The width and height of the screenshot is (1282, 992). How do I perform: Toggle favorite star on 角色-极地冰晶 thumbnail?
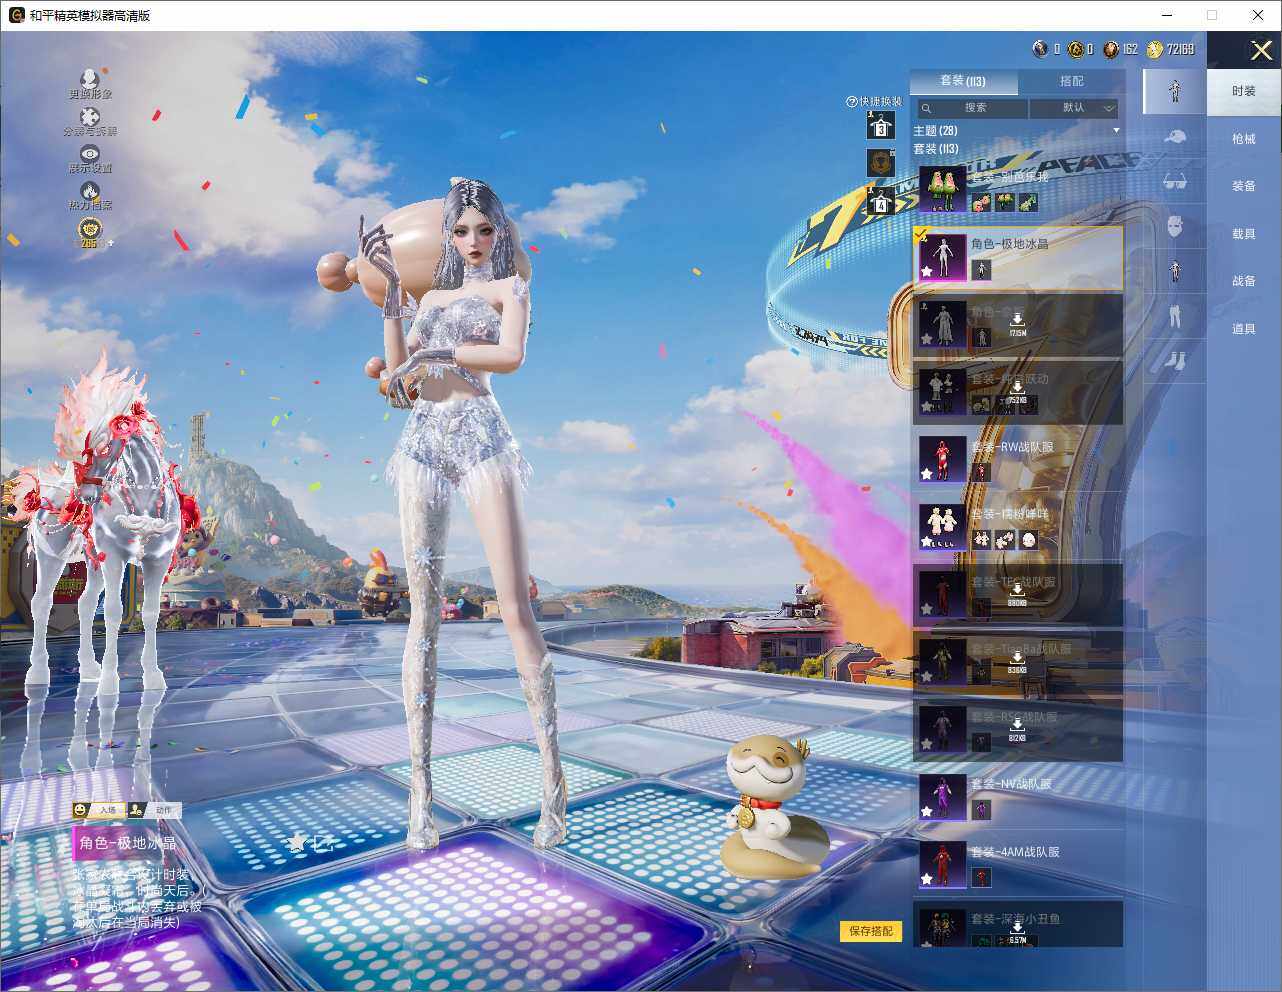point(927,272)
